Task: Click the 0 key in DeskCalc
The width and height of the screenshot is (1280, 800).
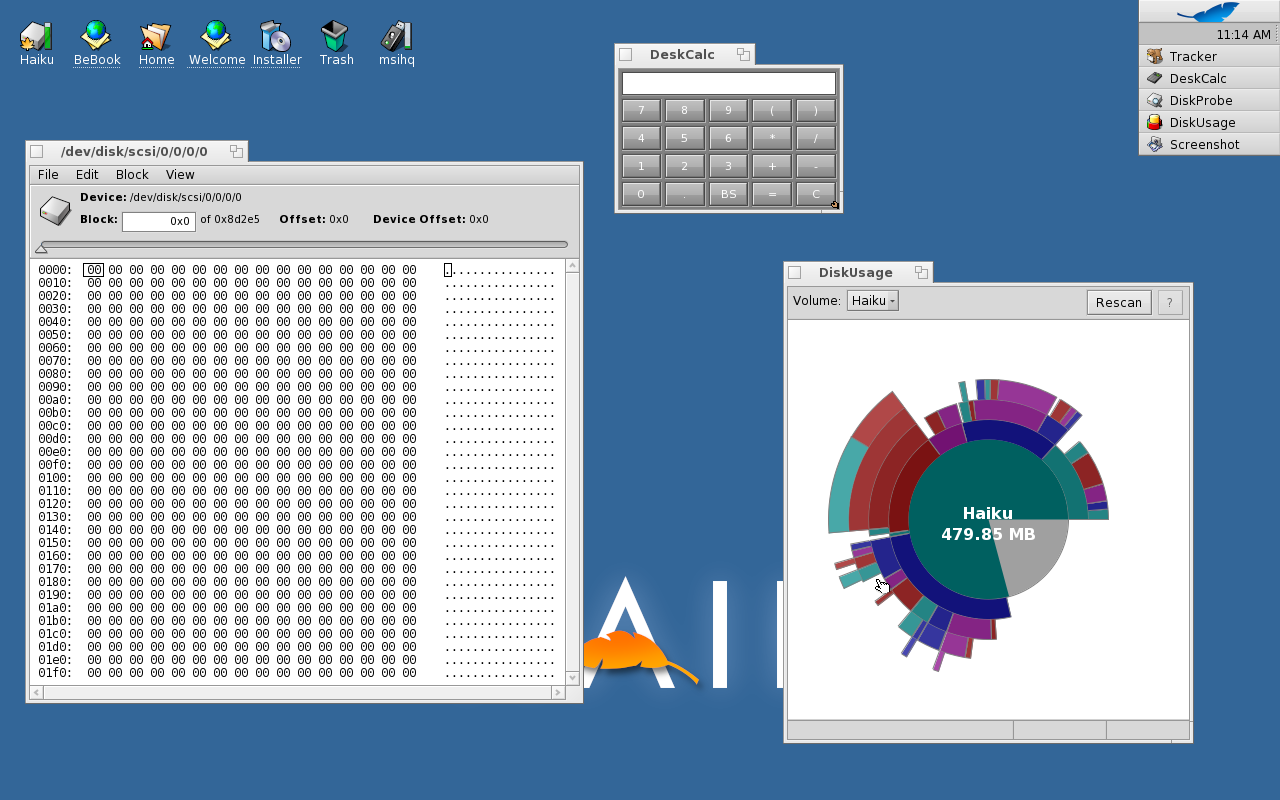Action: click(641, 194)
